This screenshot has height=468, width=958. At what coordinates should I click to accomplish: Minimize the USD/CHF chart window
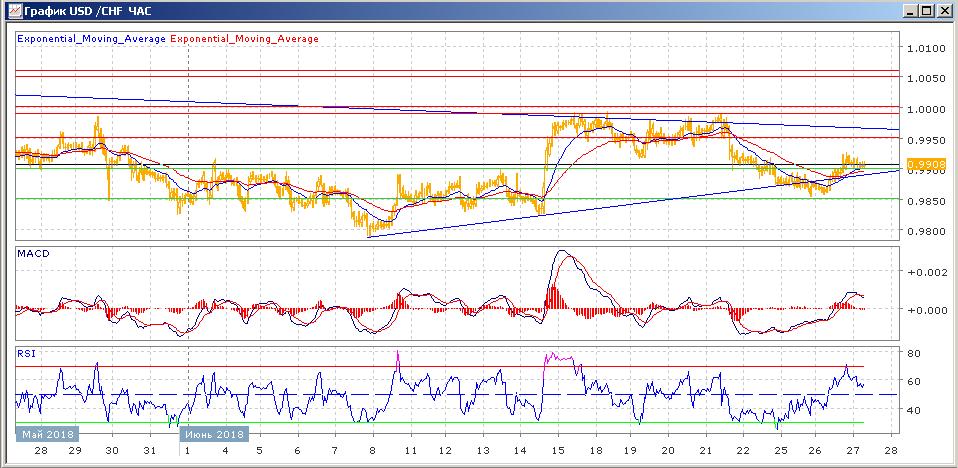912,10
